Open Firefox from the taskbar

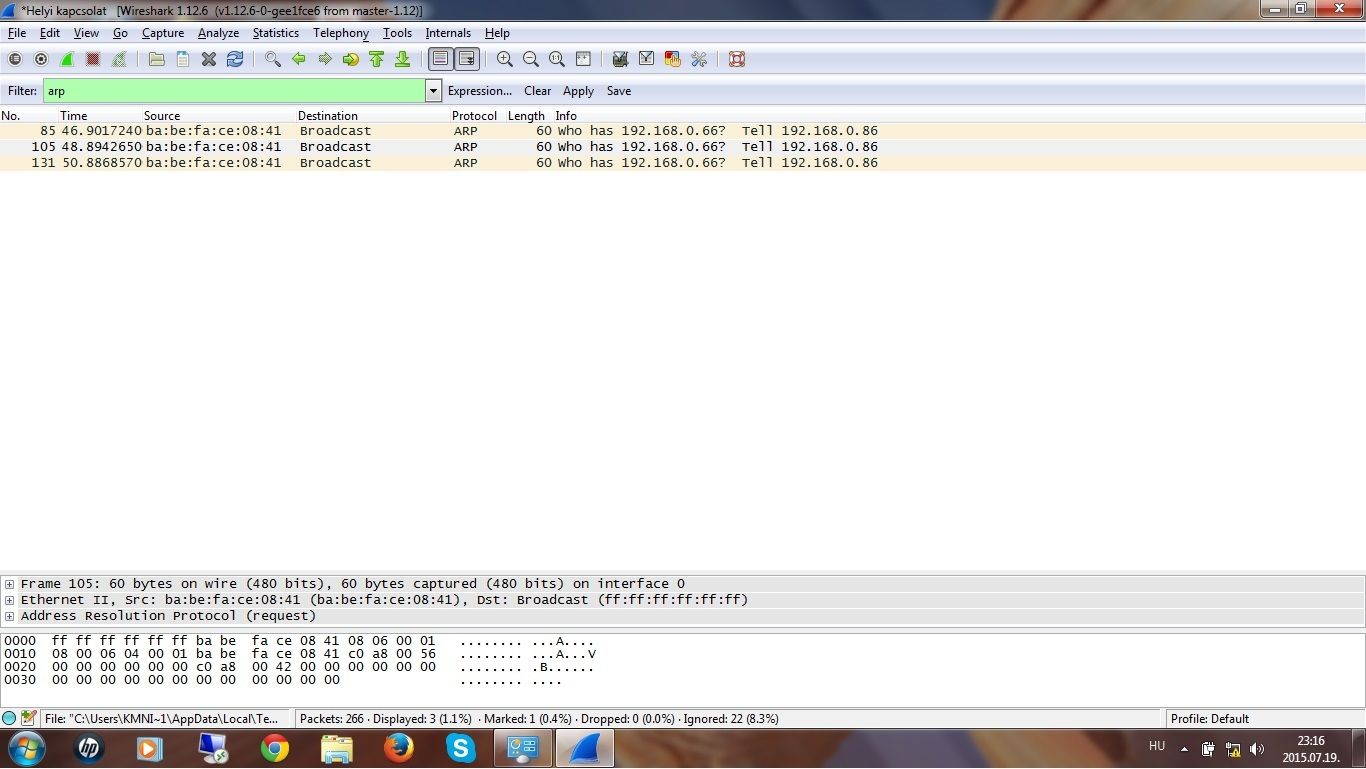pyautogui.click(x=399, y=748)
